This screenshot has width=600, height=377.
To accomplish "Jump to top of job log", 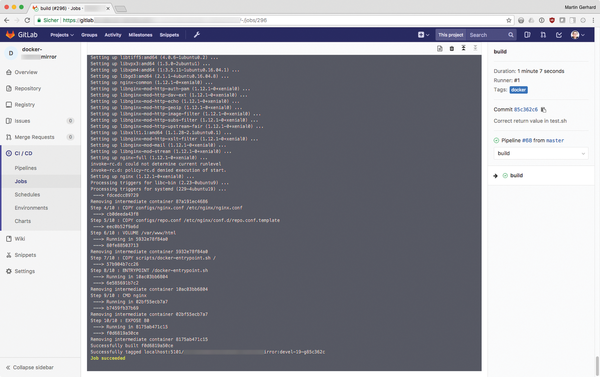I will click(x=463, y=48).
